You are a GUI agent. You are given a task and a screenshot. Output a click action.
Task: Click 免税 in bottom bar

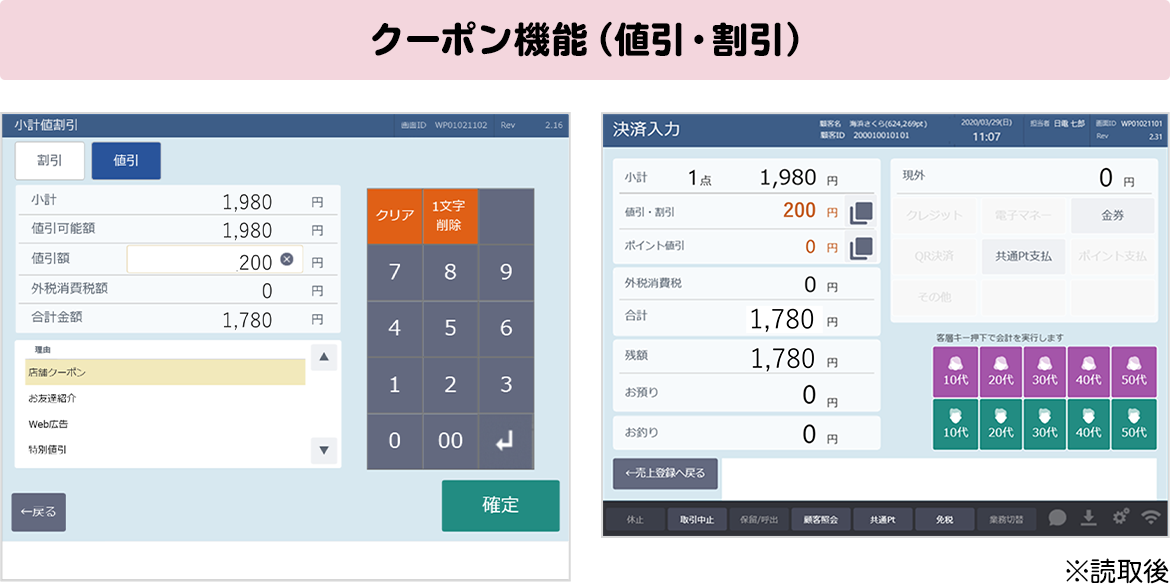(x=944, y=518)
